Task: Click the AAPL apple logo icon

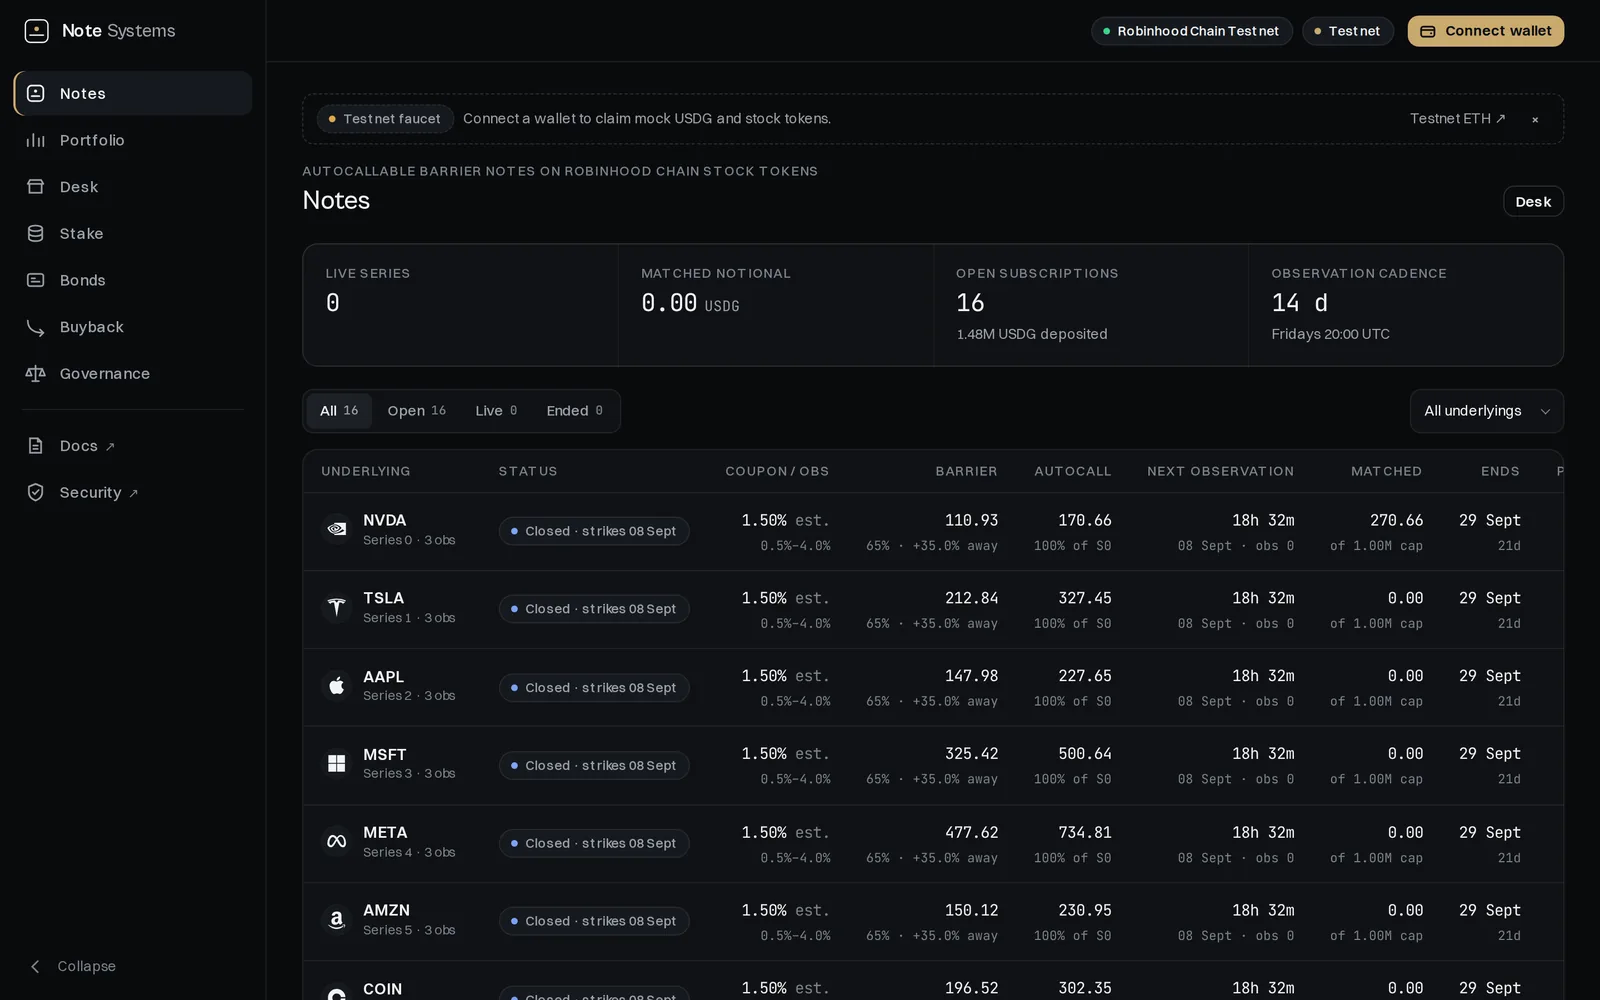Action: point(337,685)
